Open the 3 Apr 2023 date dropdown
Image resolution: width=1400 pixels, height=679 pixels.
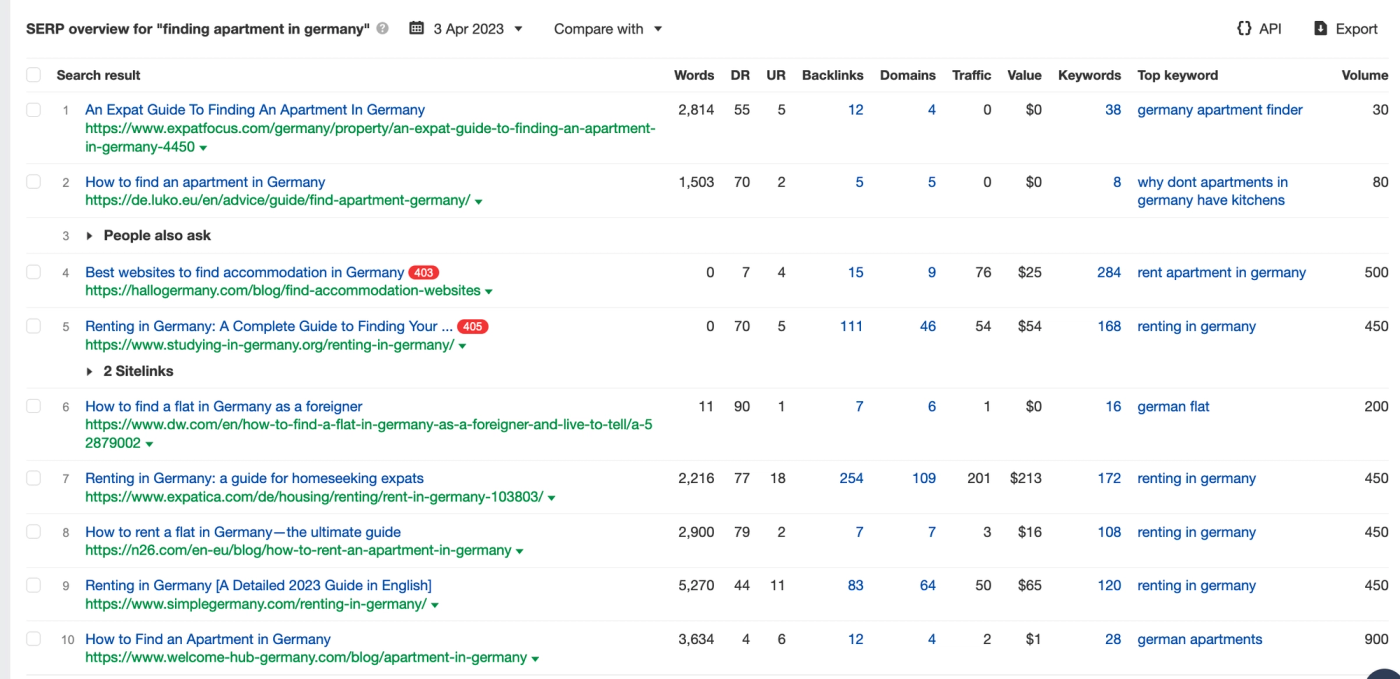pyautogui.click(x=470, y=28)
